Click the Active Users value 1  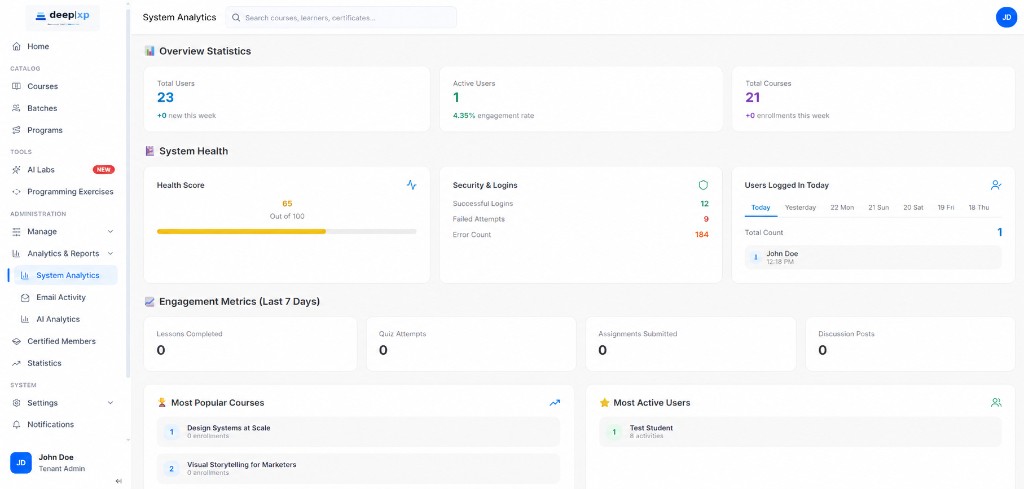(456, 98)
